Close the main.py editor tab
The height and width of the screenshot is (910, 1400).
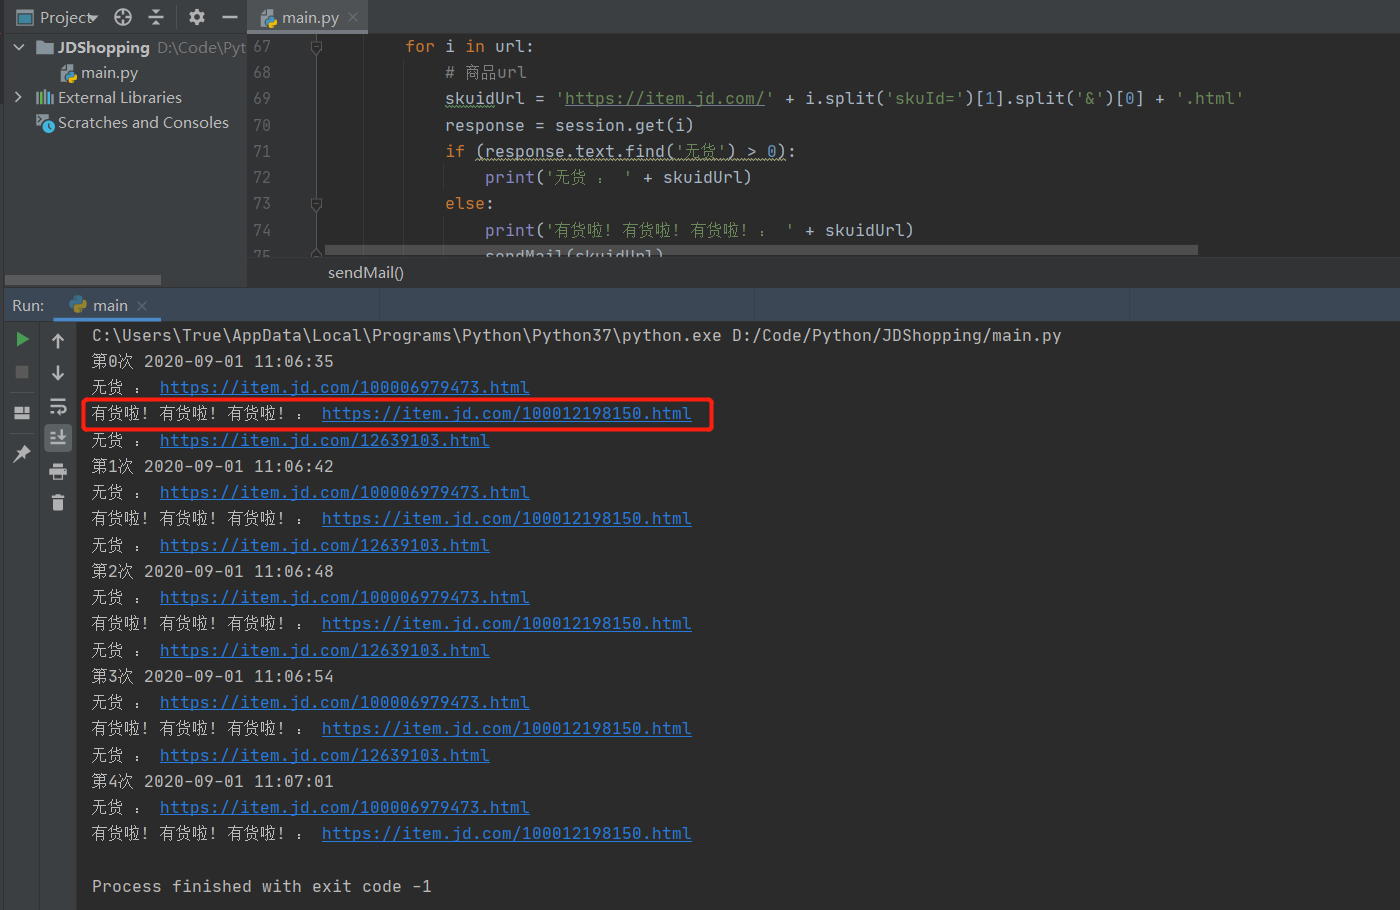coord(353,17)
